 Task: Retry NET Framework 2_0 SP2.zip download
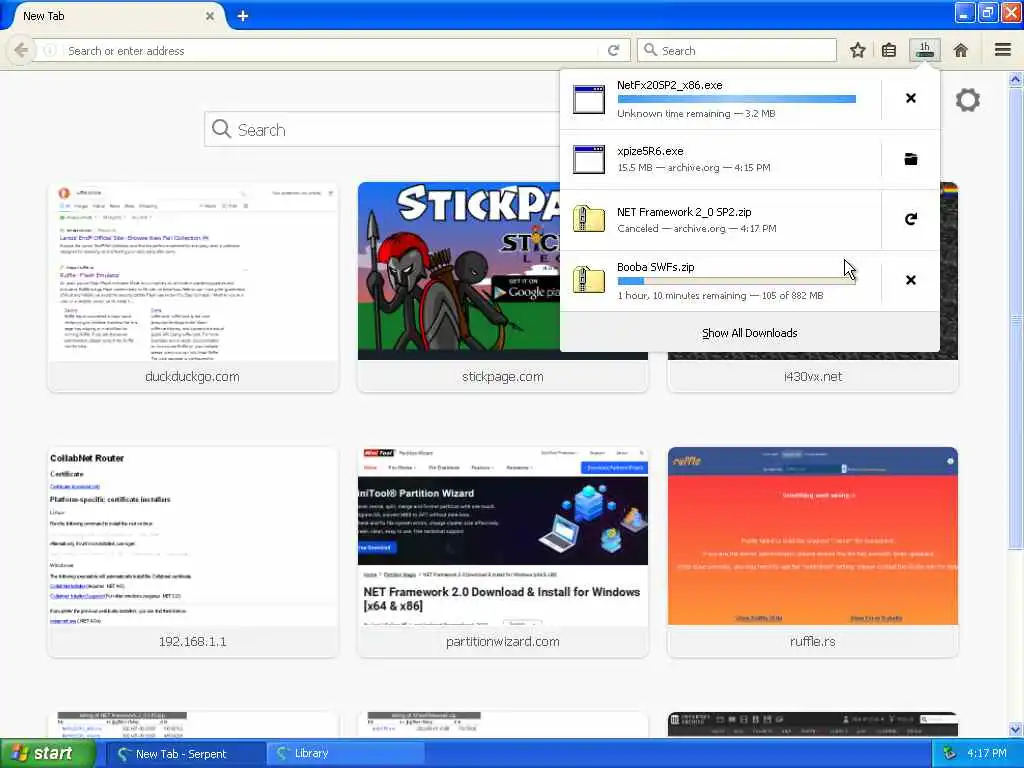click(910, 219)
